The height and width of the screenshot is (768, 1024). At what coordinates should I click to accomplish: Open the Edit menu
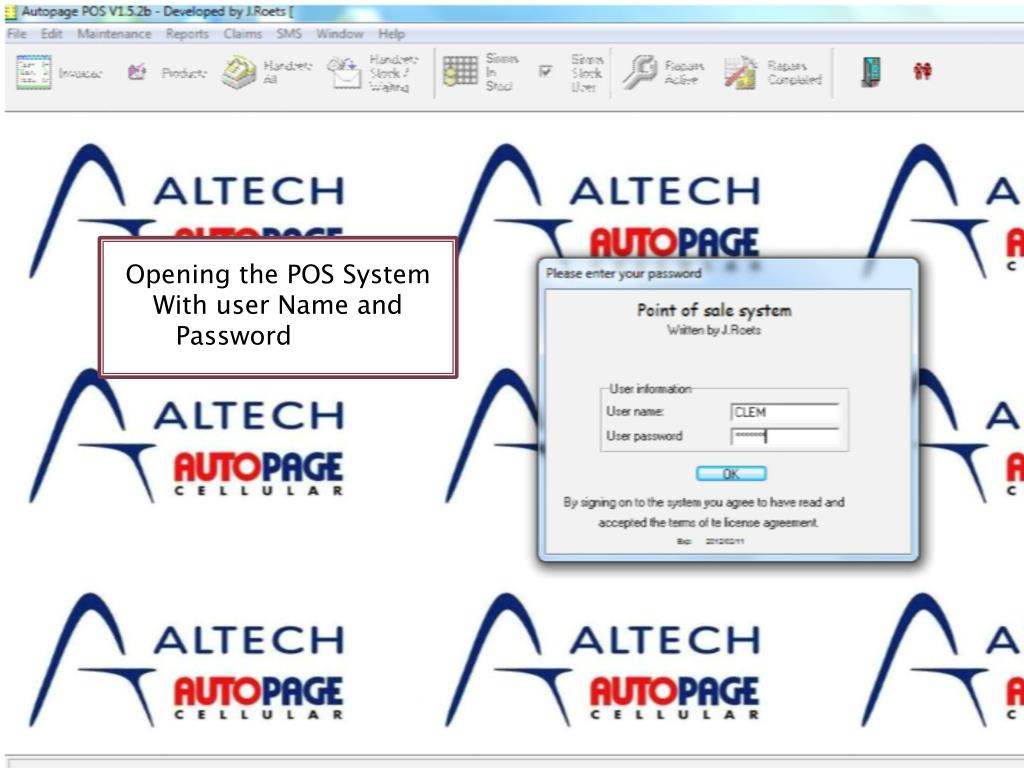(x=52, y=34)
